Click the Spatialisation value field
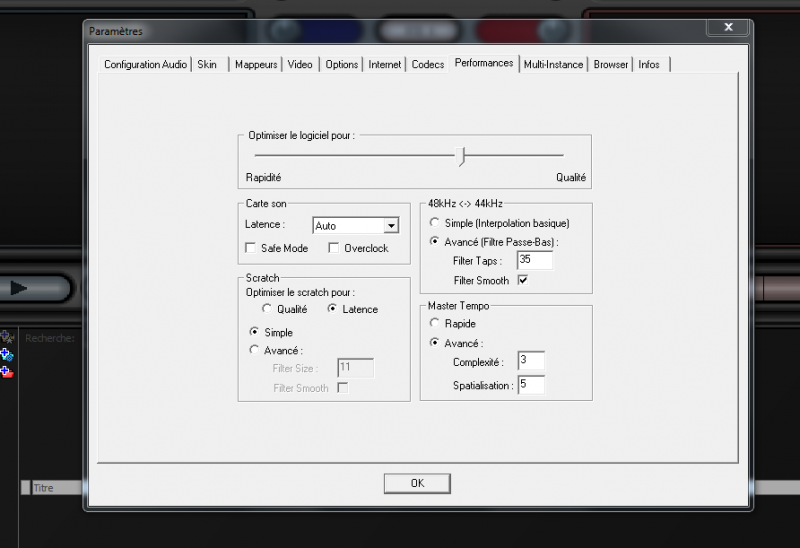 point(530,385)
